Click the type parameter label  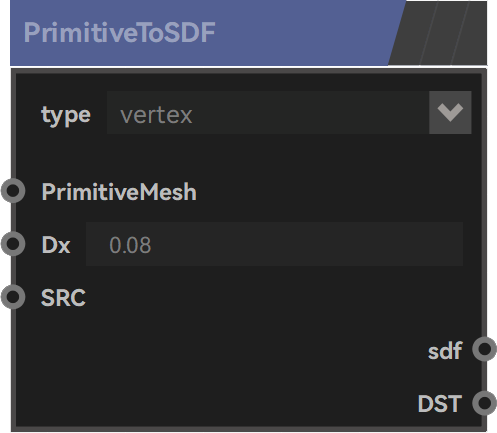click(66, 115)
